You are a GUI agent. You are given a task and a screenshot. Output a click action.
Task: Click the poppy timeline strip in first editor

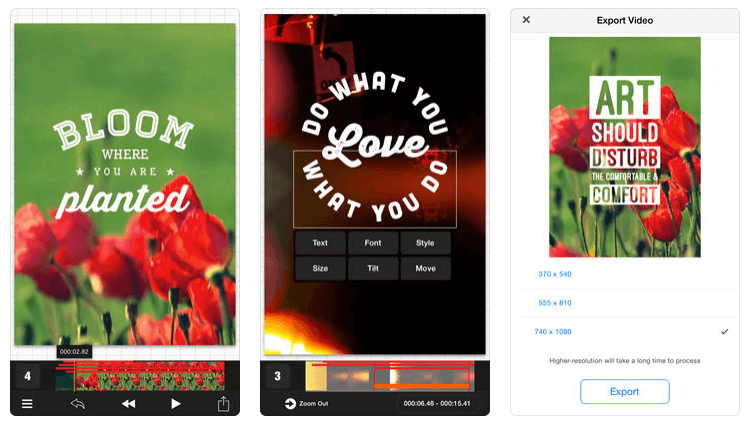[140, 376]
